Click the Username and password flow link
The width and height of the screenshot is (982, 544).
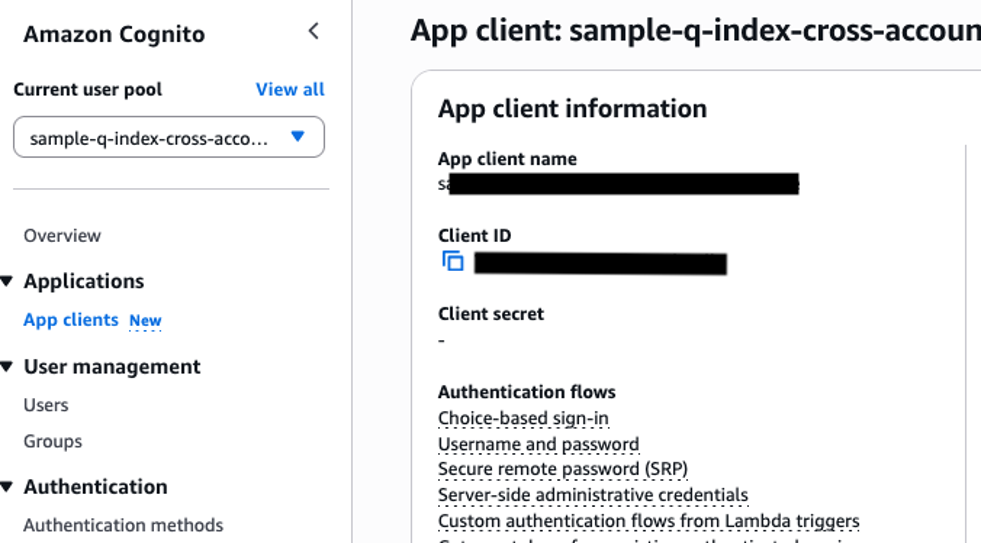click(x=539, y=444)
